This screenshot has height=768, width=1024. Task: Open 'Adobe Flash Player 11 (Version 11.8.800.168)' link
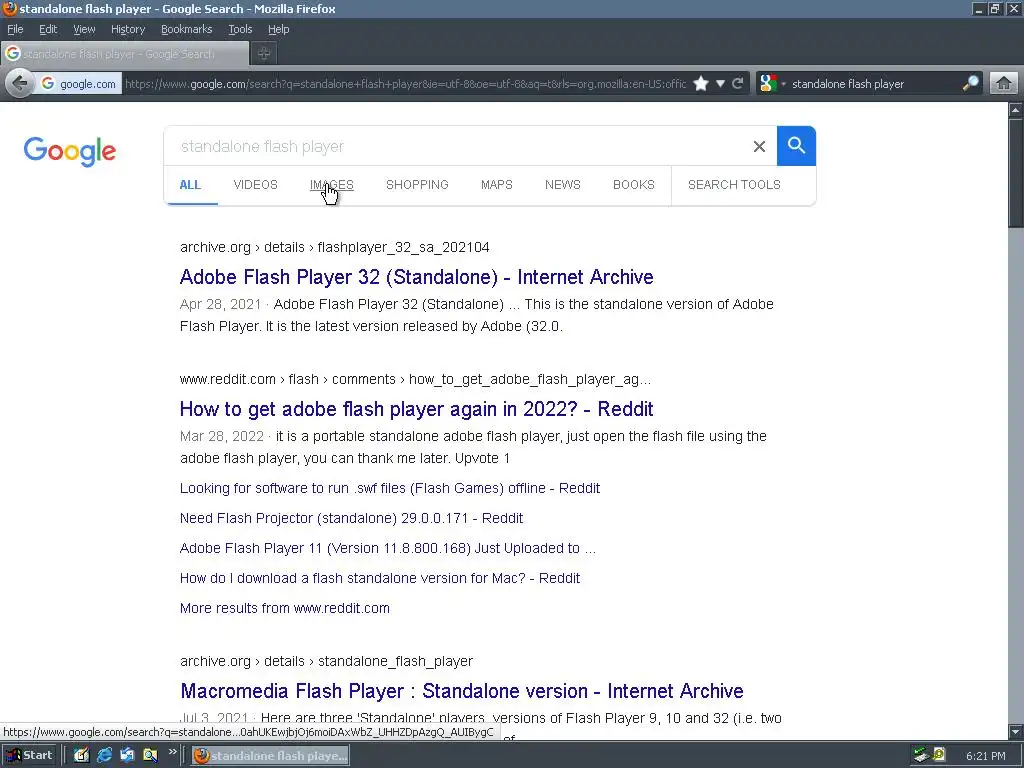pyautogui.click(x=388, y=549)
